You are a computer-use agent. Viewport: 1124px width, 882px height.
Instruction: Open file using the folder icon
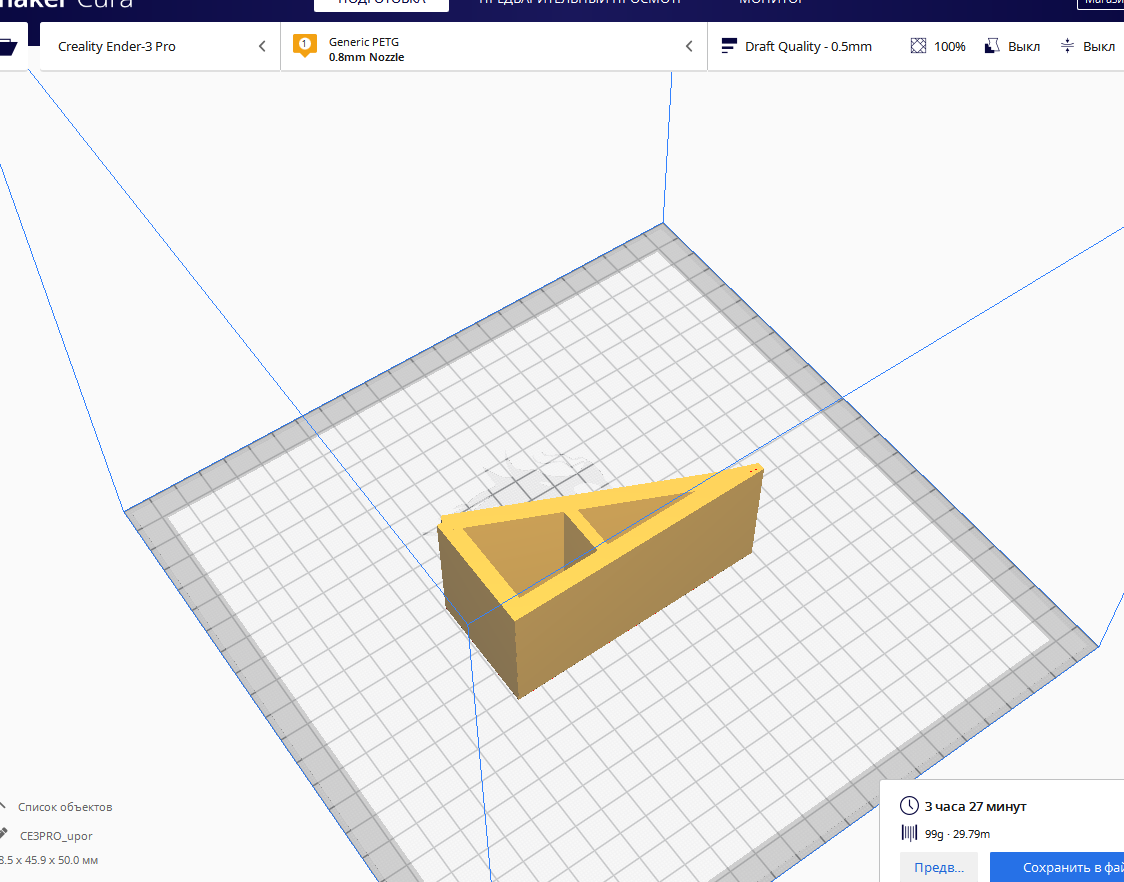click(9, 47)
